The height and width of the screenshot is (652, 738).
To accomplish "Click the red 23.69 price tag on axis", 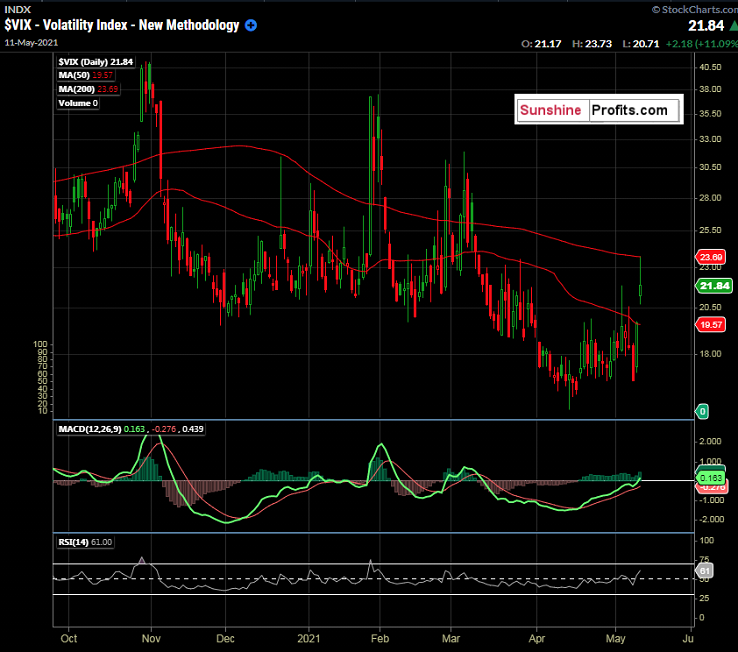I will 711,257.
